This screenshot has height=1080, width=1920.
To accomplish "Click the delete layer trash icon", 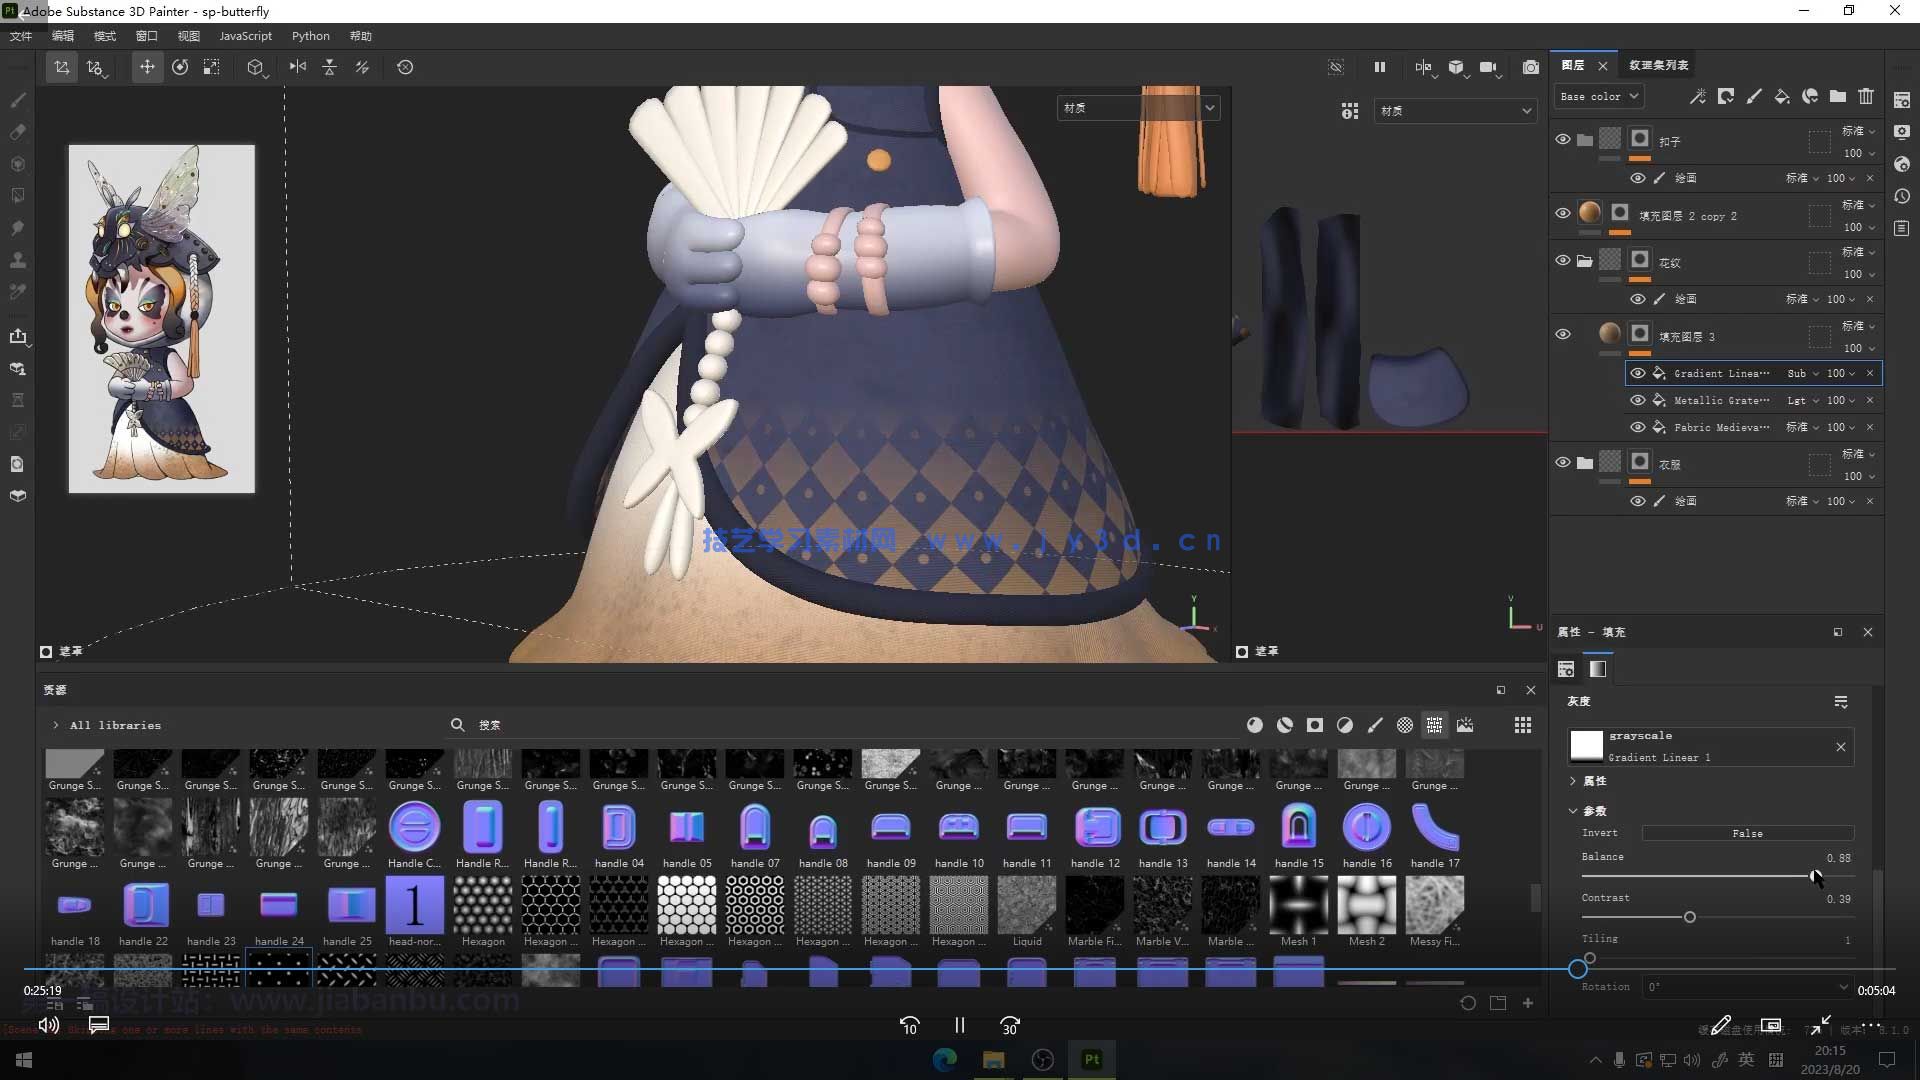I will (x=1866, y=96).
